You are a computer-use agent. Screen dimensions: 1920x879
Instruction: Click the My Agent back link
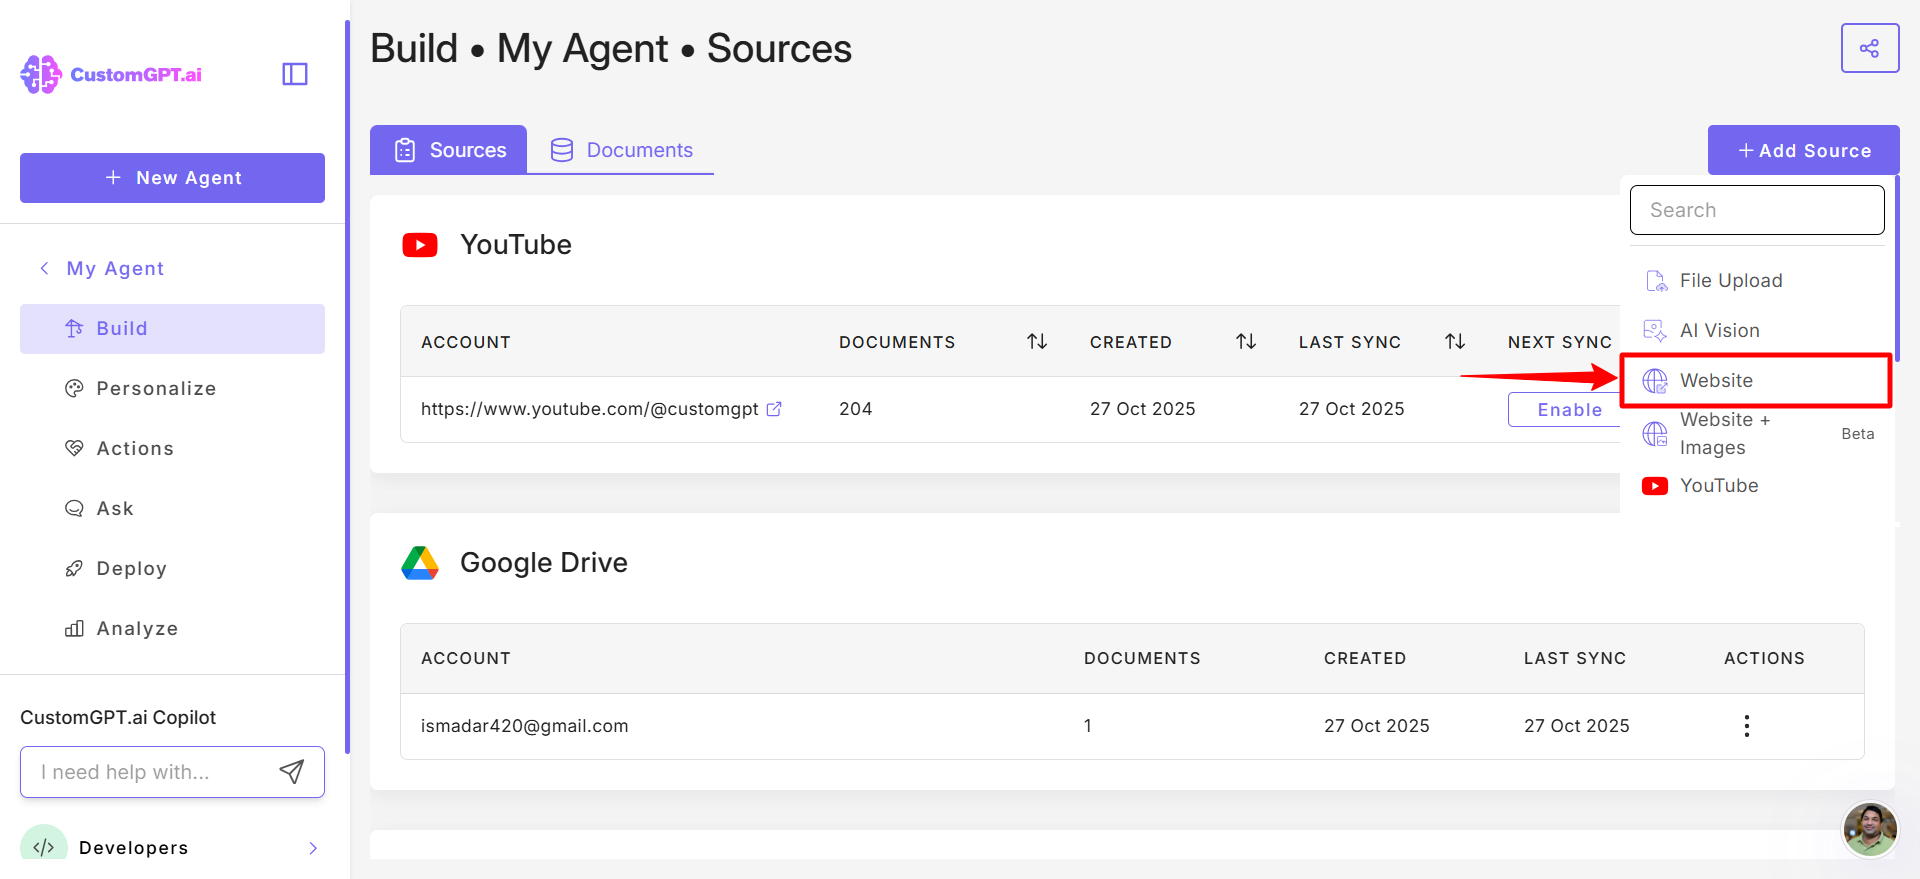[115, 269]
